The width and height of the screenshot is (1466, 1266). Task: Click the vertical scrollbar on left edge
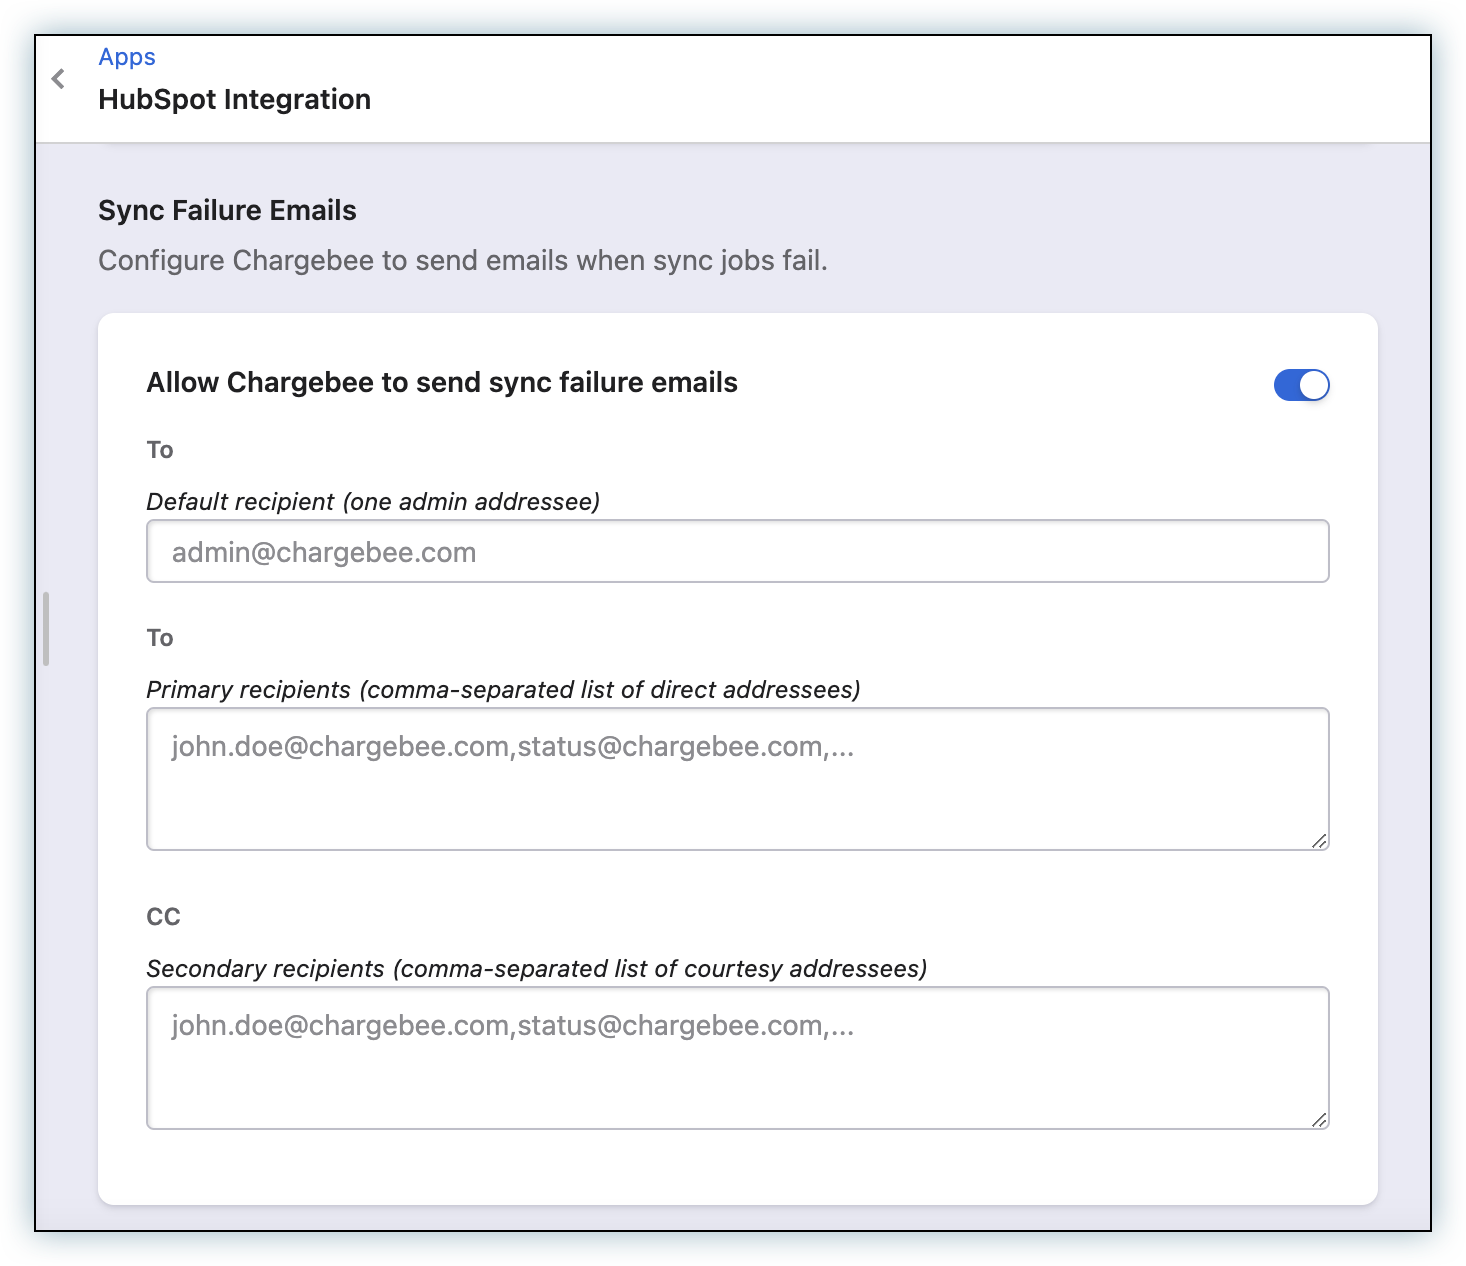[46, 629]
